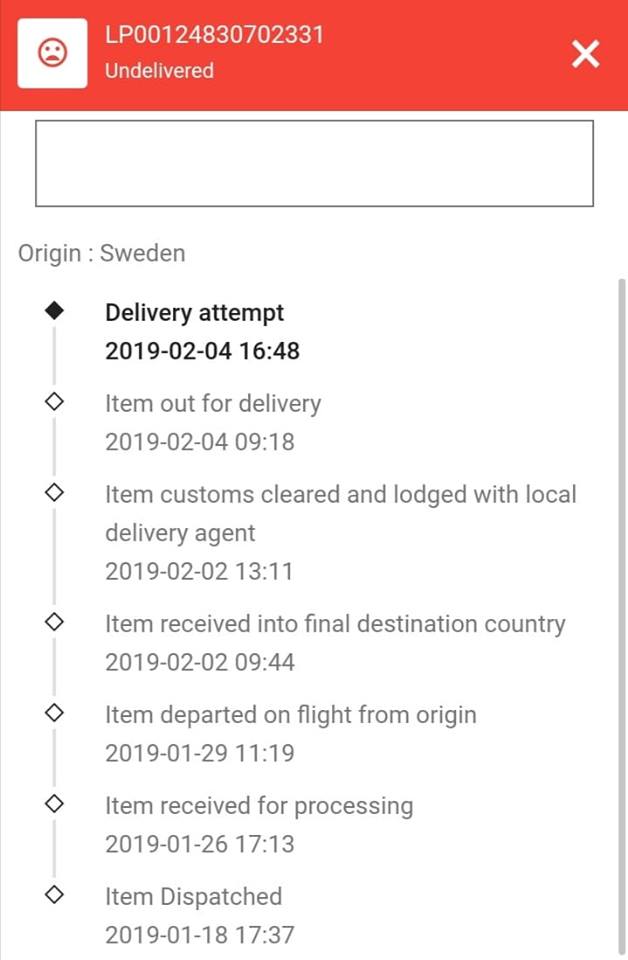The width and height of the screenshot is (628, 960).
Task: Close the tracking details panel
Action: coord(585,53)
